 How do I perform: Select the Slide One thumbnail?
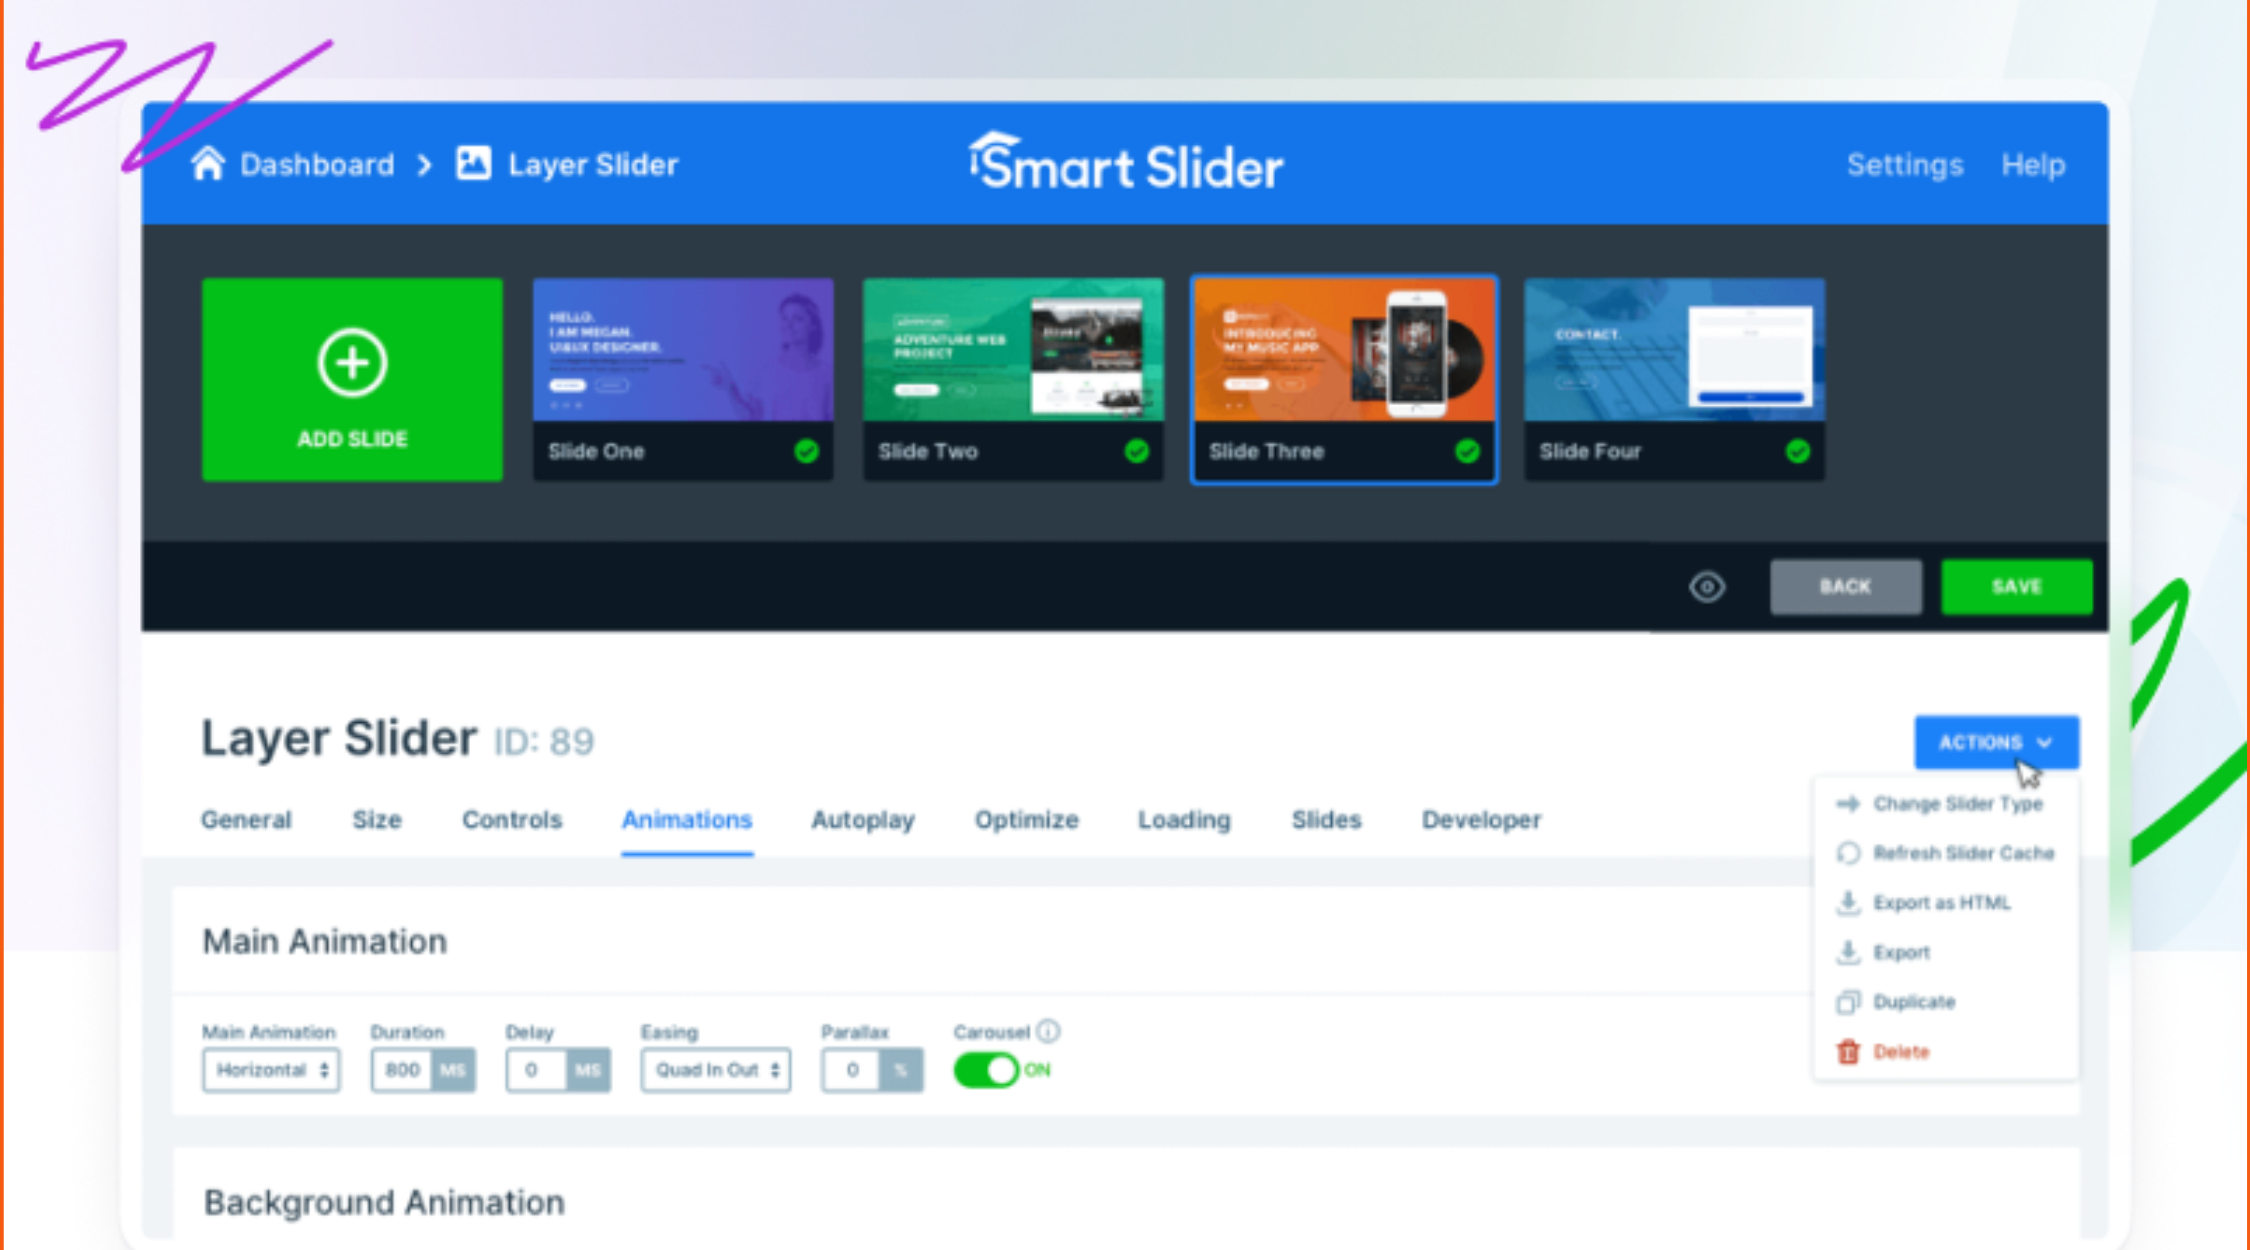[683, 380]
